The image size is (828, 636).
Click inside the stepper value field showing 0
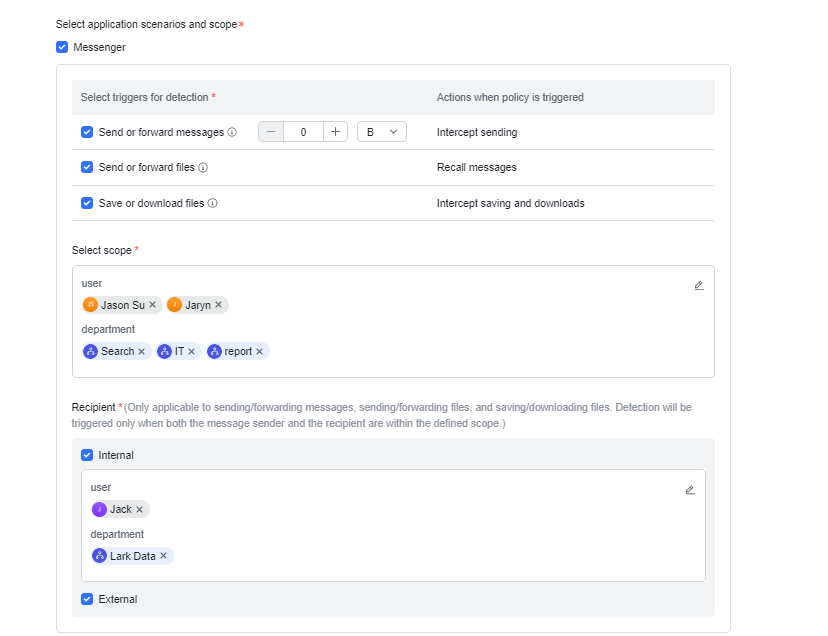pos(303,132)
